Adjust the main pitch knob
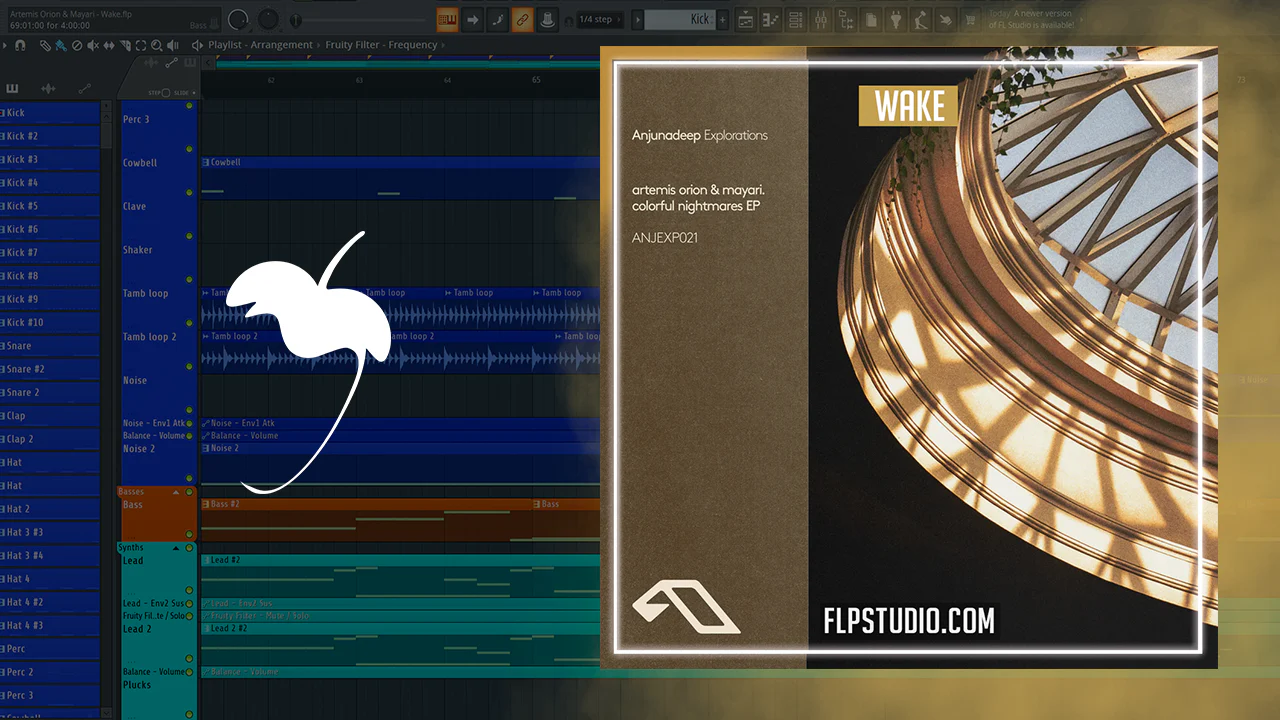 [x=269, y=19]
